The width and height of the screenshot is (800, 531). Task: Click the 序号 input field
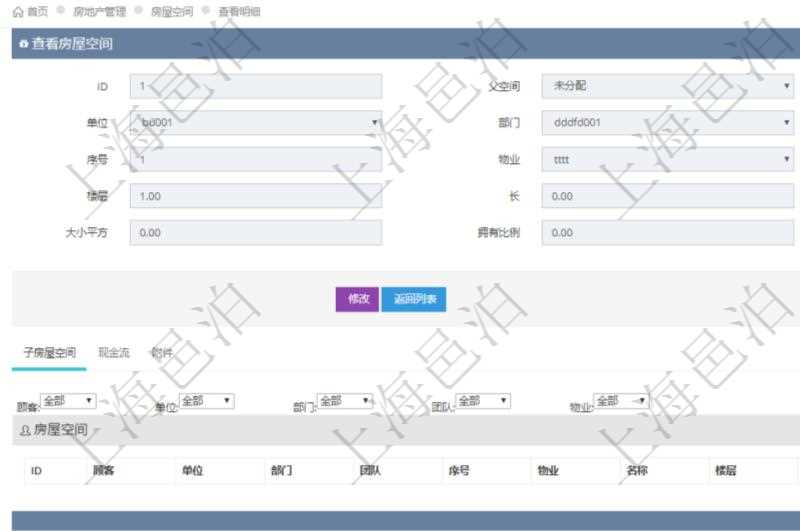tap(256, 159)
